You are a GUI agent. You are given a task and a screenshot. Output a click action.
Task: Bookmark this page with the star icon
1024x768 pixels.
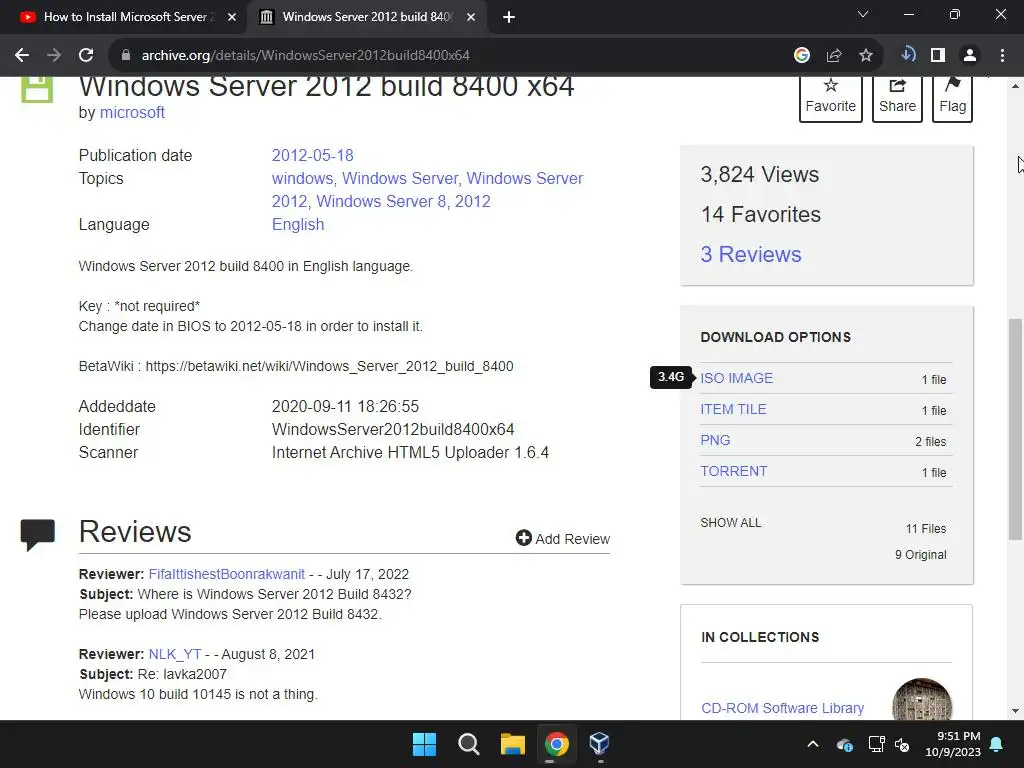click(x=866, y=56)
